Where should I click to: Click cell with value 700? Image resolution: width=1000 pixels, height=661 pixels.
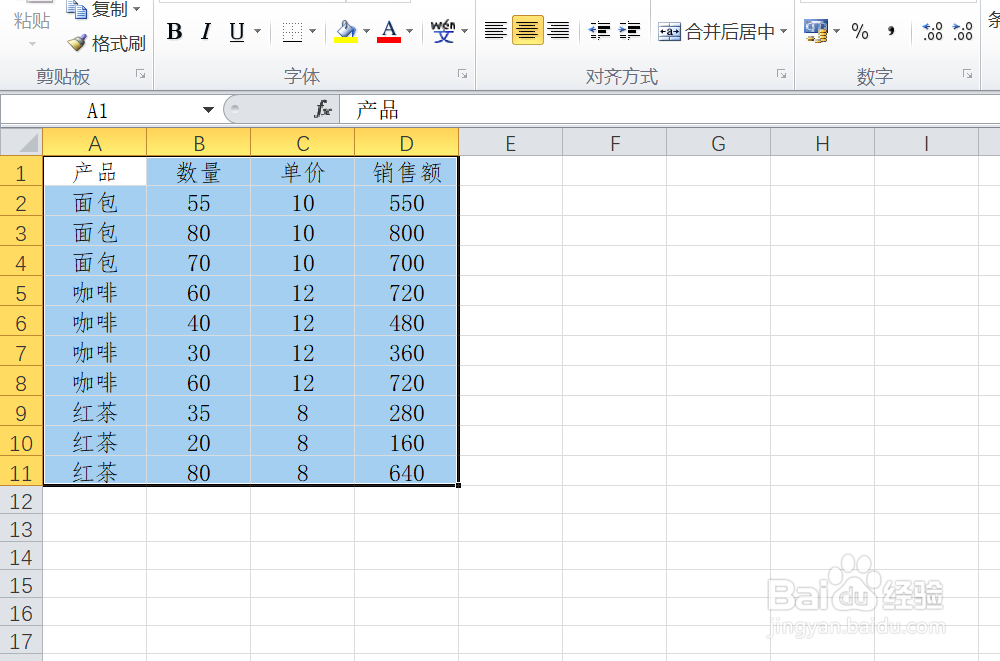pos(406,262)
